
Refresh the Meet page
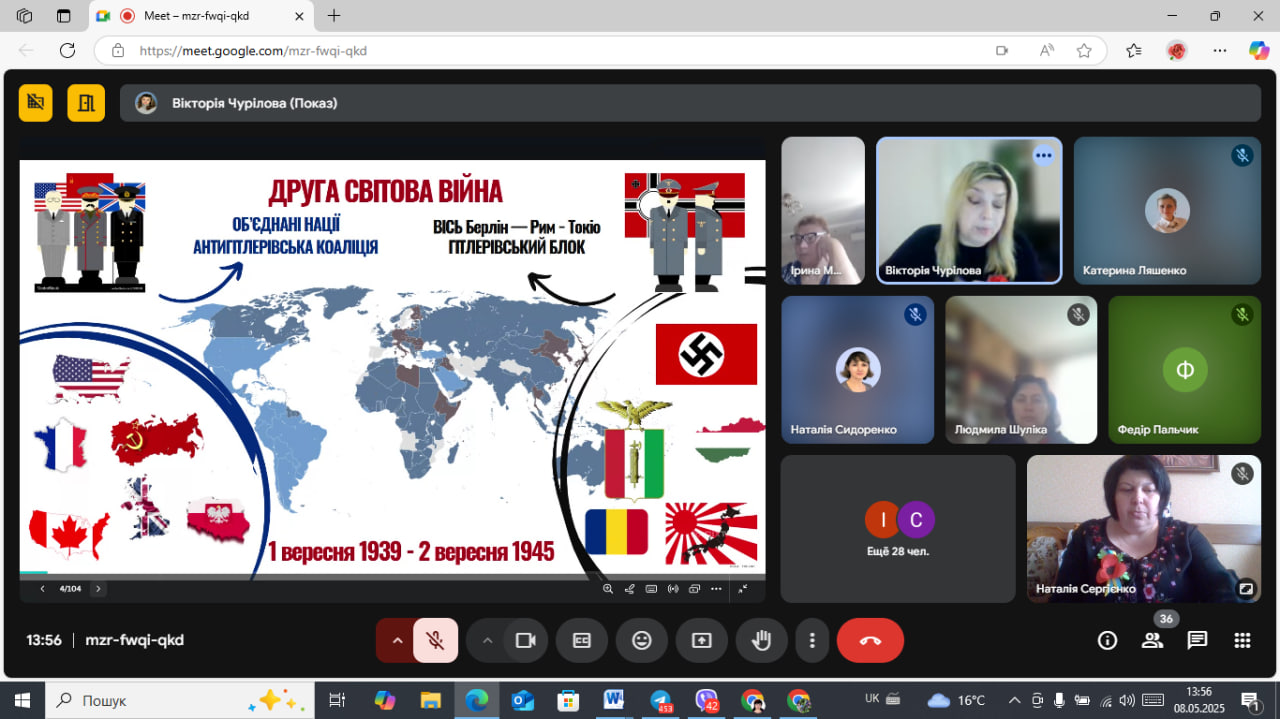click(67, 50)
